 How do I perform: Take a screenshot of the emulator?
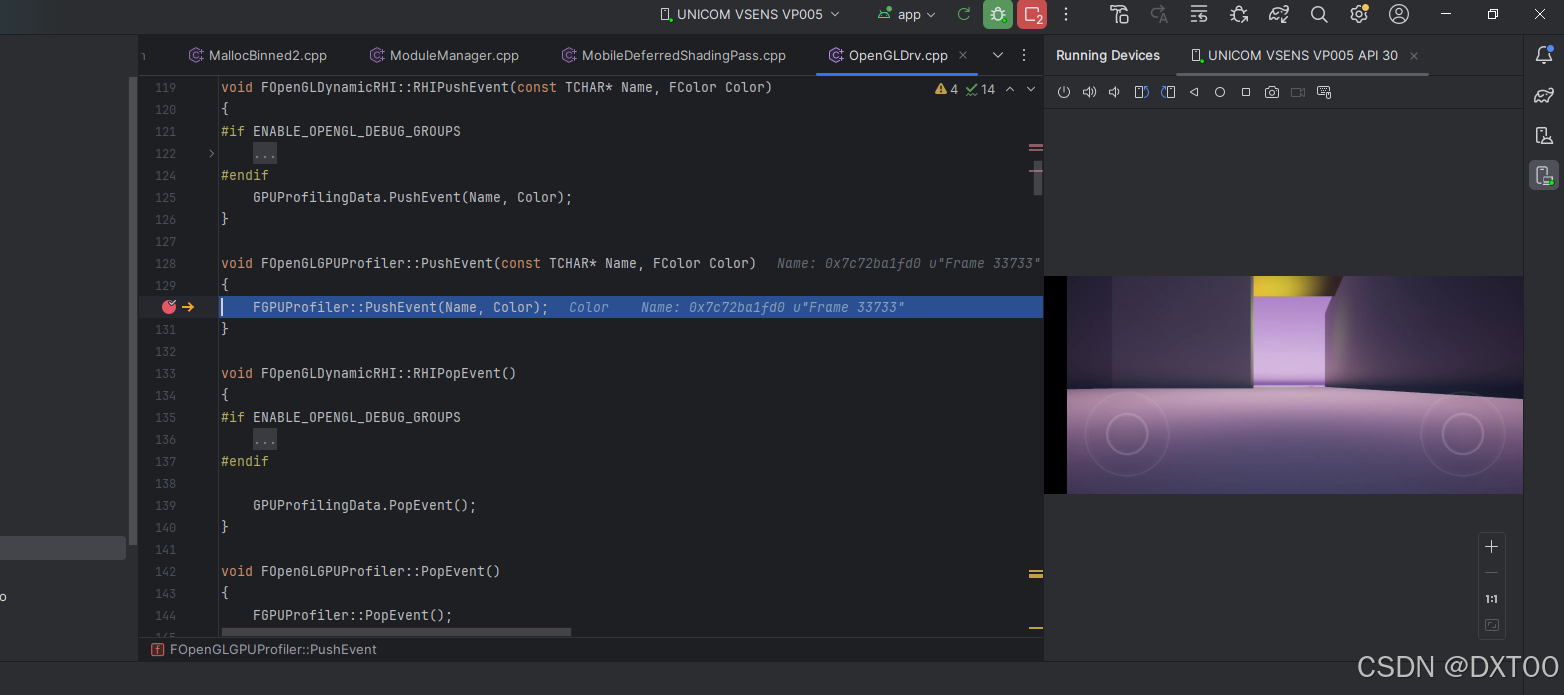pos(1271,91)
